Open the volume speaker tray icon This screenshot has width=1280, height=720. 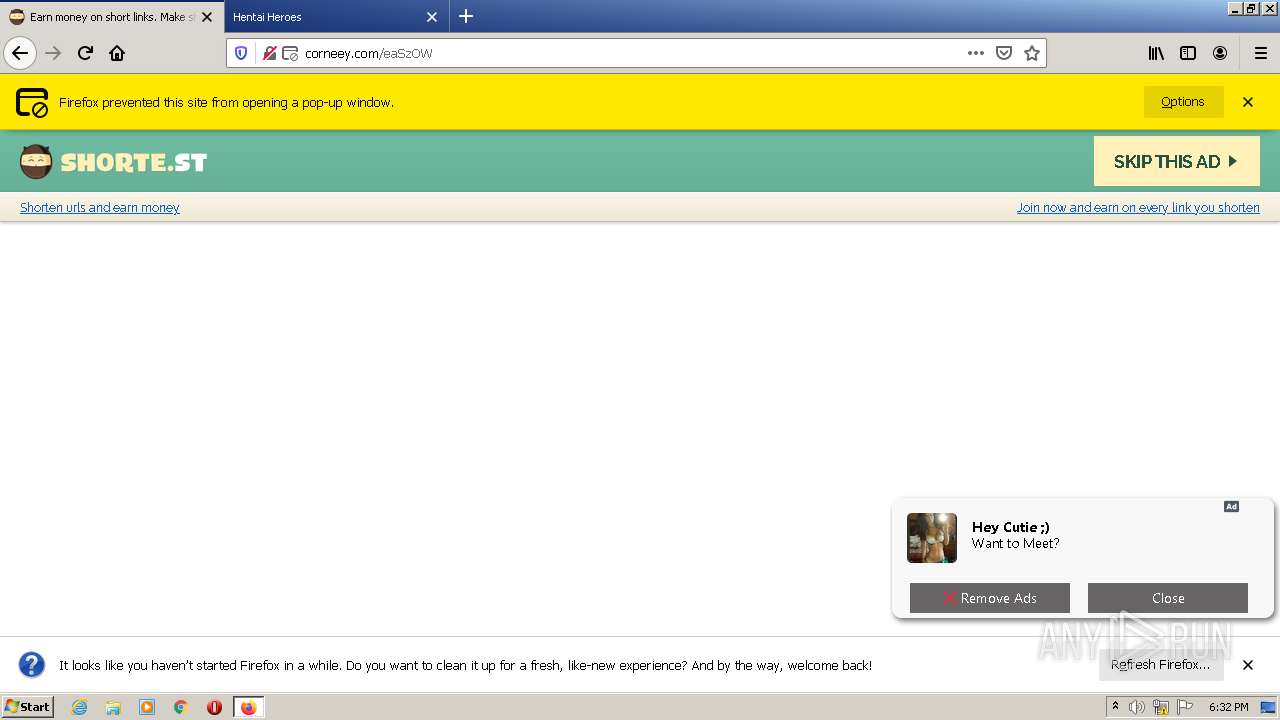click(1137, 707)
